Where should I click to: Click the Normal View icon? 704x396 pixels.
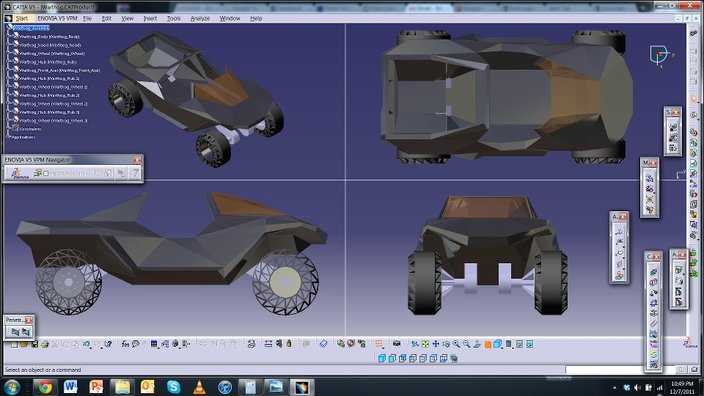(x=477, y=344)
